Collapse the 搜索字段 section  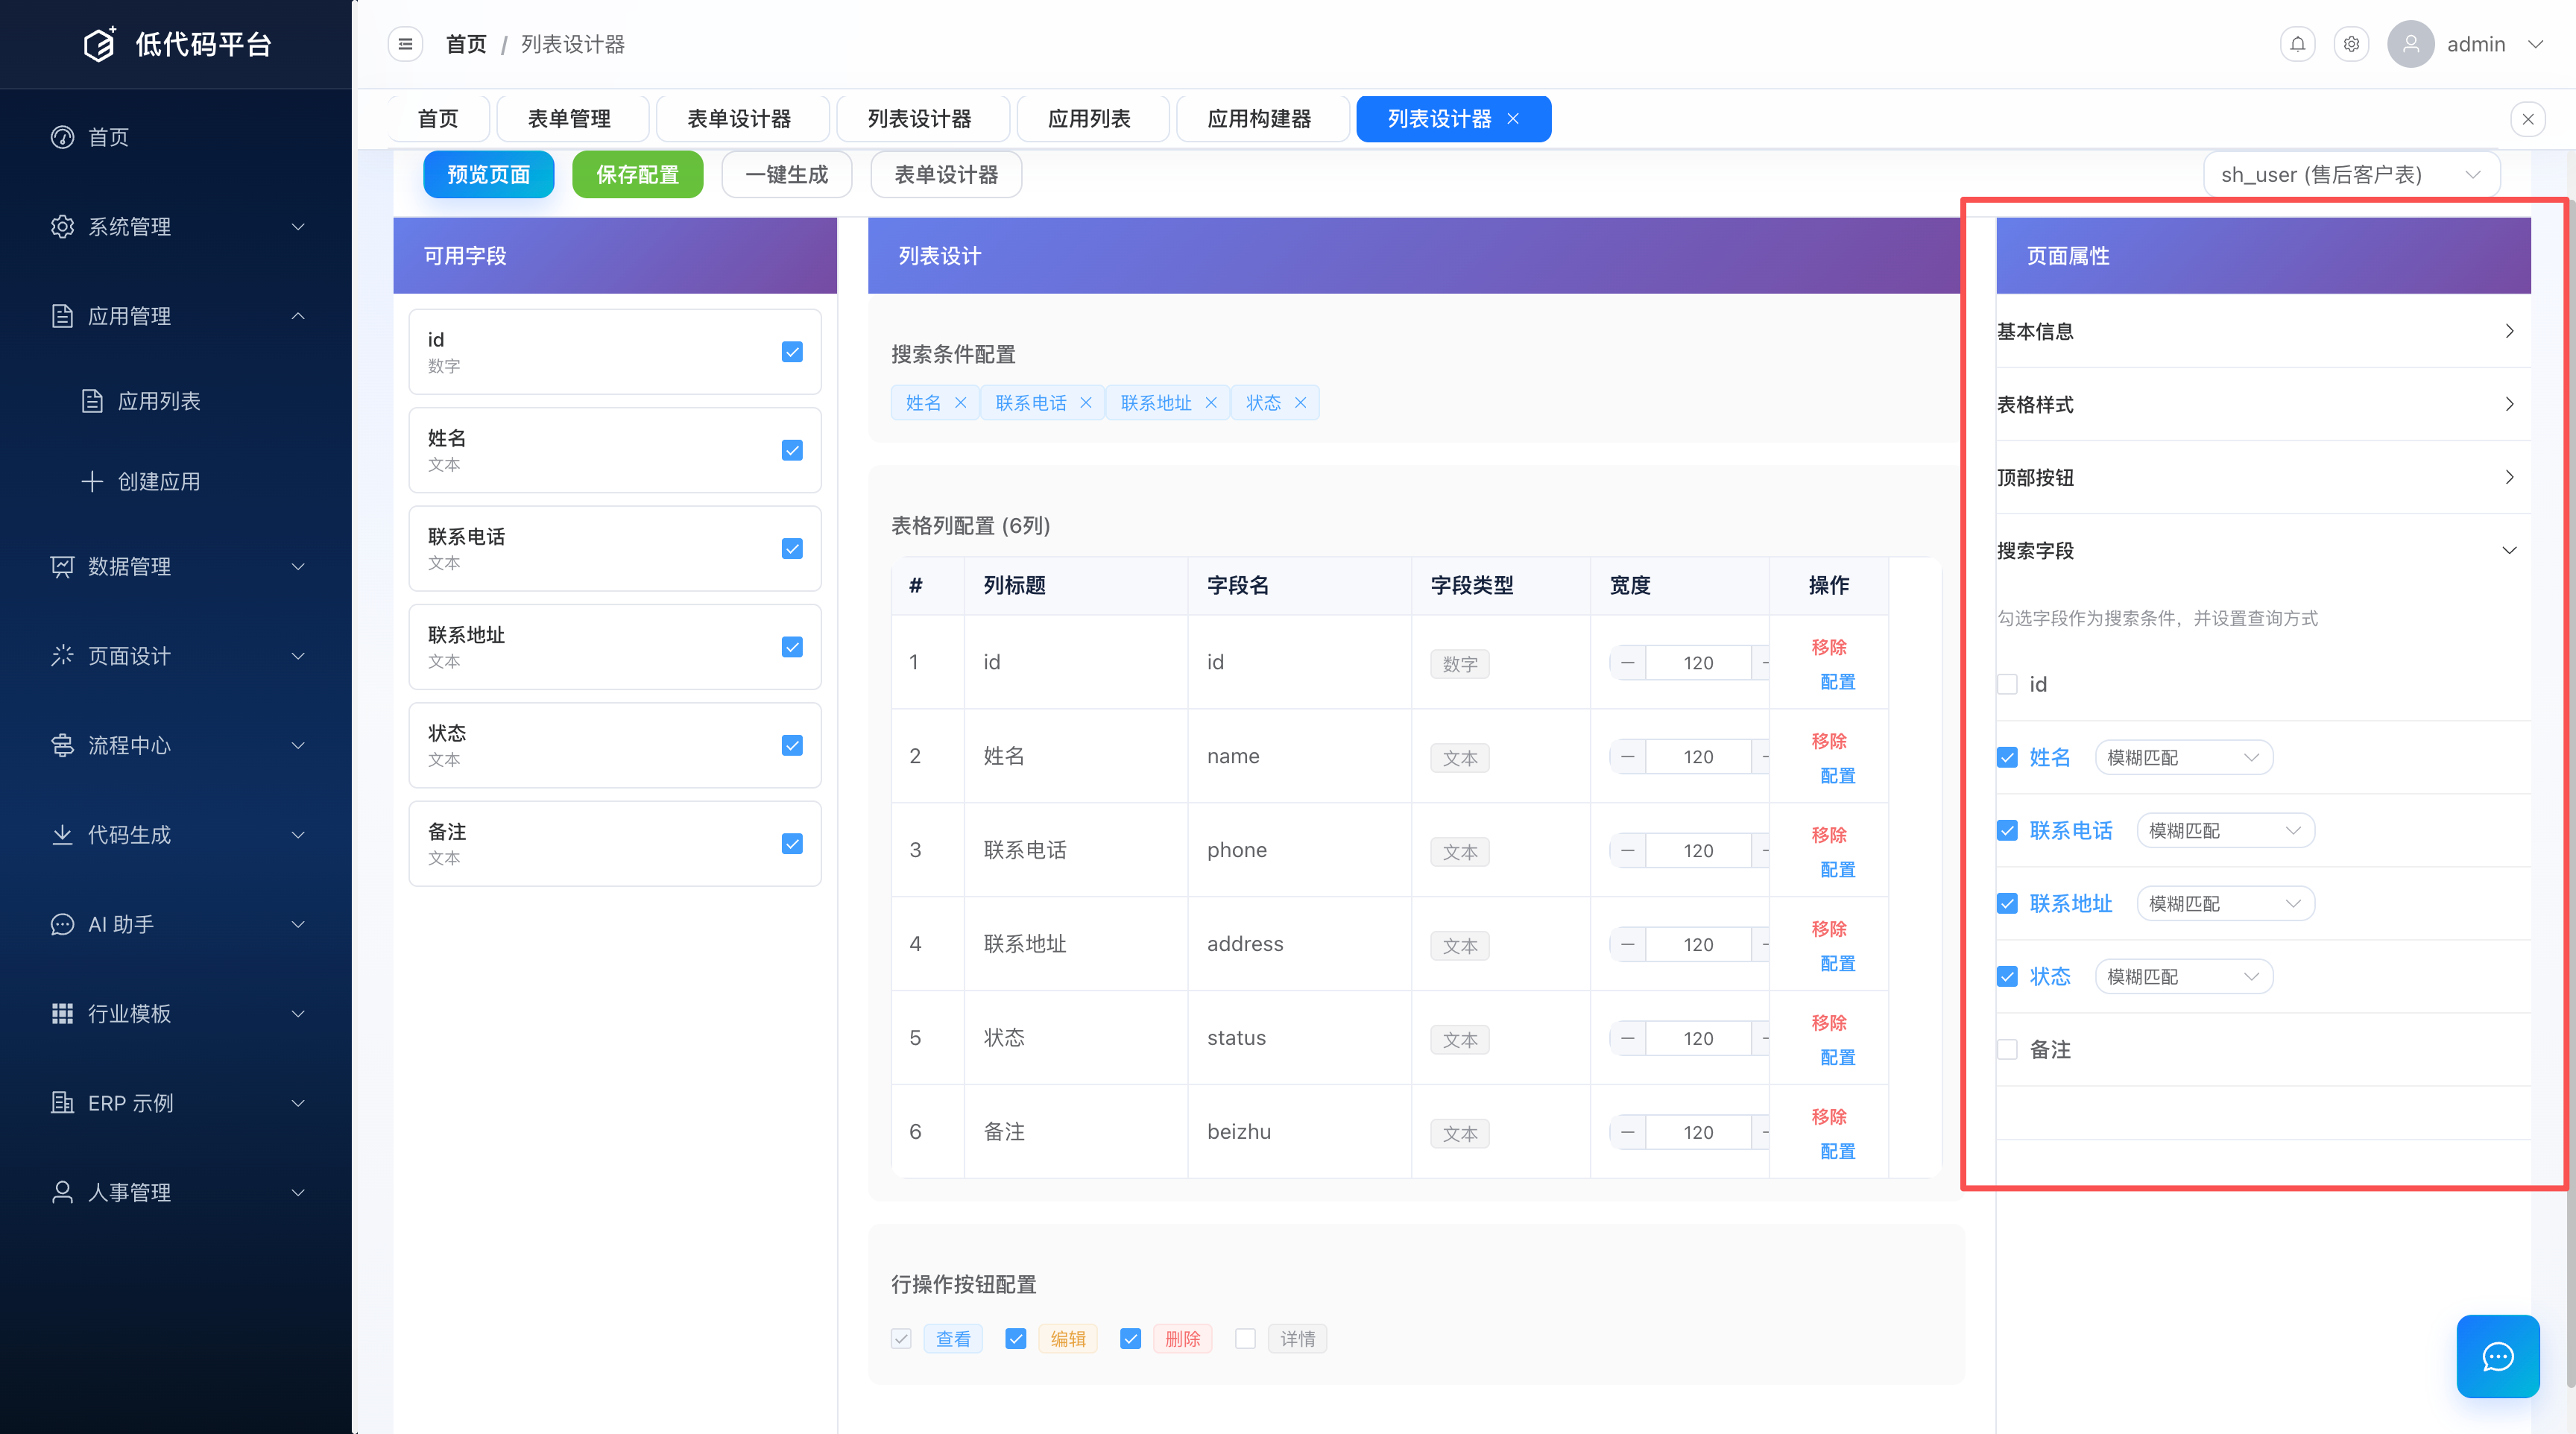(x=2263, y=550)
